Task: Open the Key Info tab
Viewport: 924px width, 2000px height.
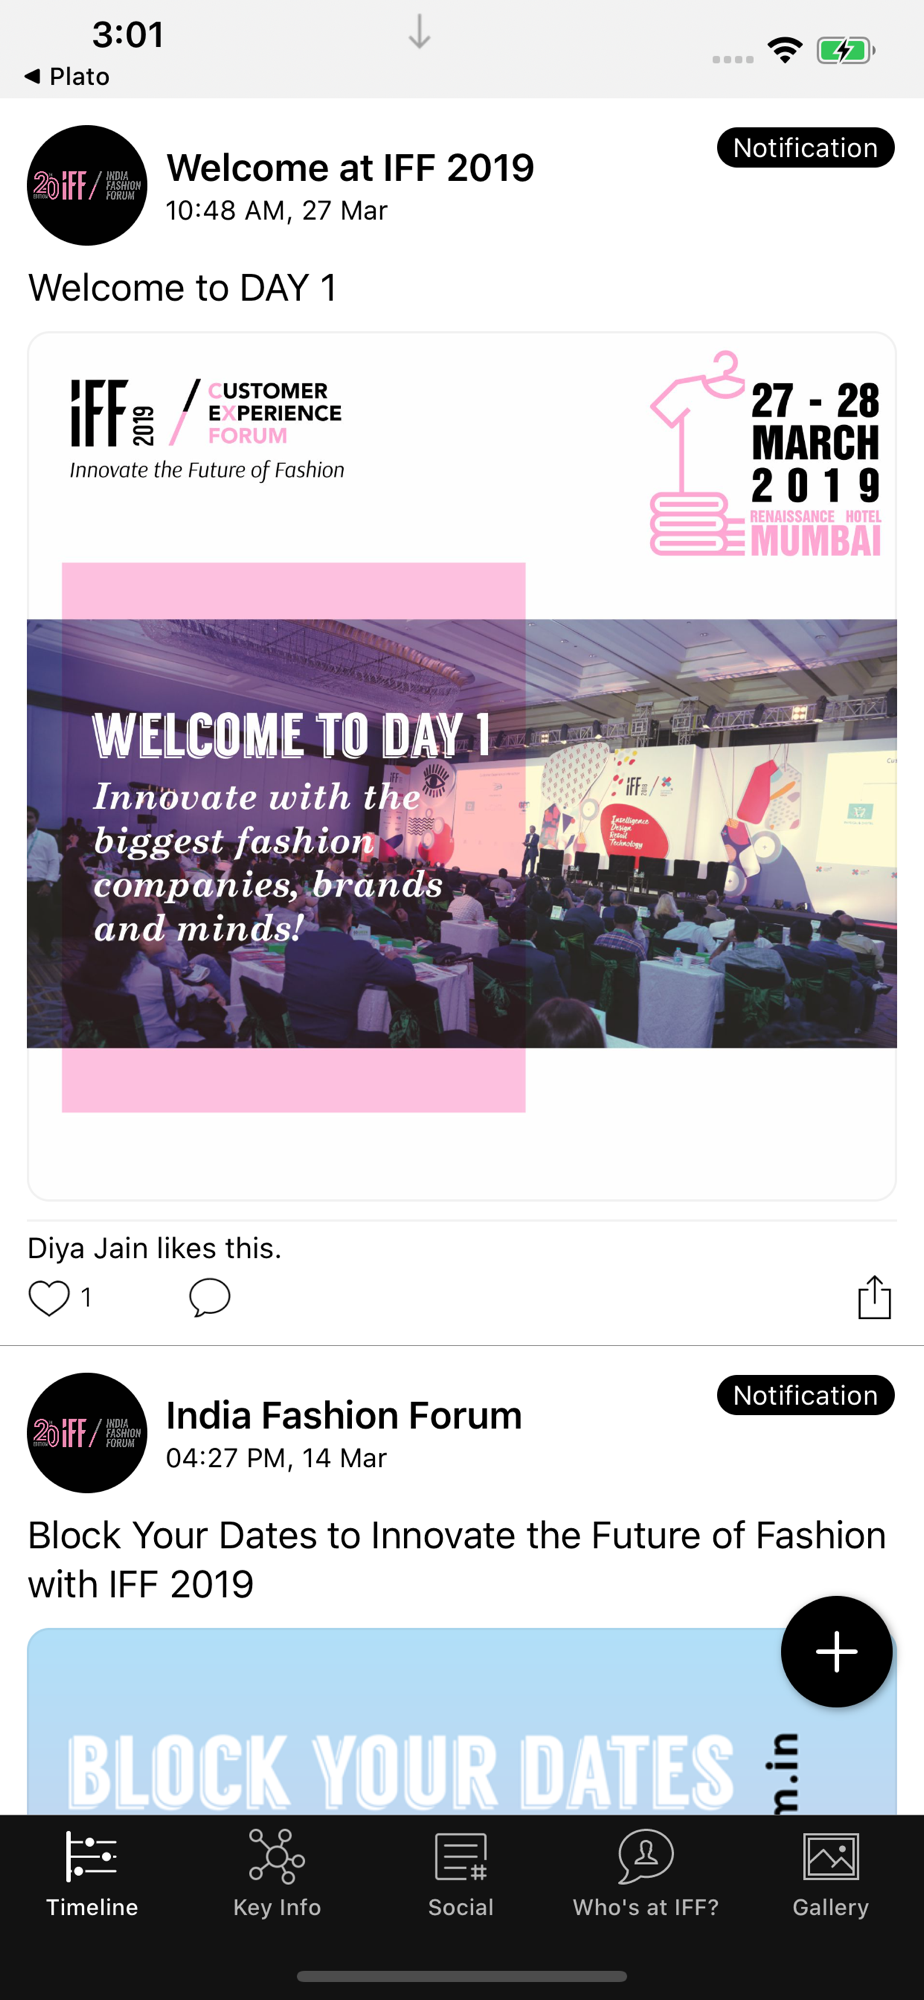Action: pos(277,1873)
